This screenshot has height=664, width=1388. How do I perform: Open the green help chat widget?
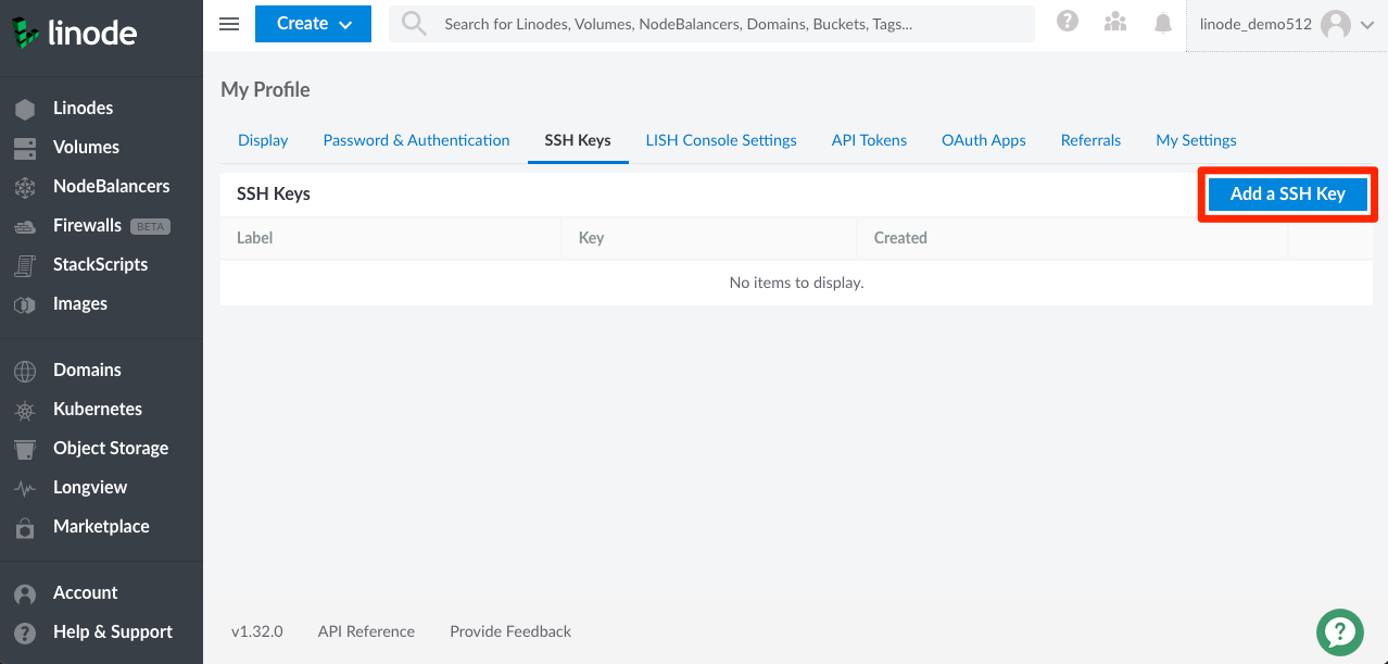point(1340,632)
